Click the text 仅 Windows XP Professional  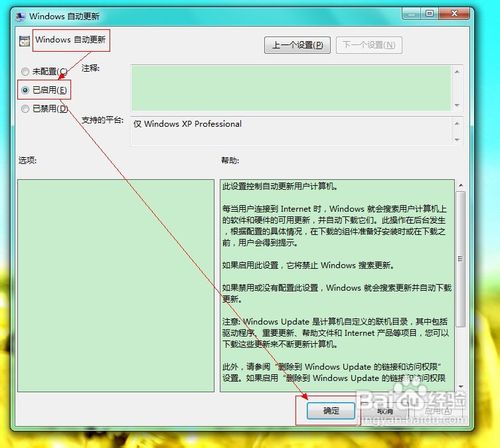(188, 124)
